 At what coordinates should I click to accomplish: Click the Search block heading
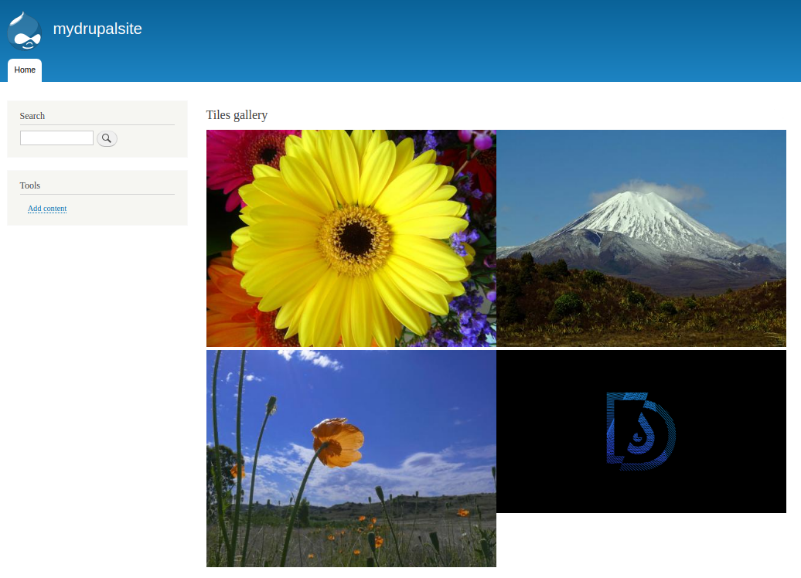(x=32, y=115)
